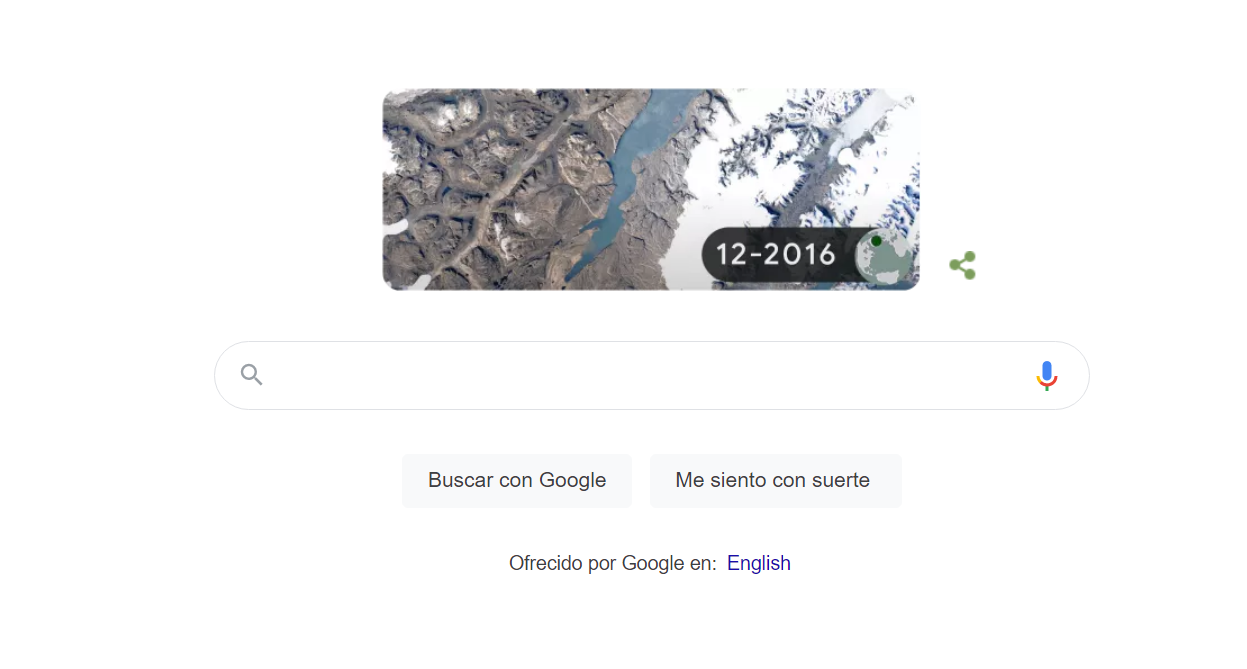Viewport: 1247px width, 669px height.
Task: Start voice search with the microphone icon
Action: click(1046, 376)
